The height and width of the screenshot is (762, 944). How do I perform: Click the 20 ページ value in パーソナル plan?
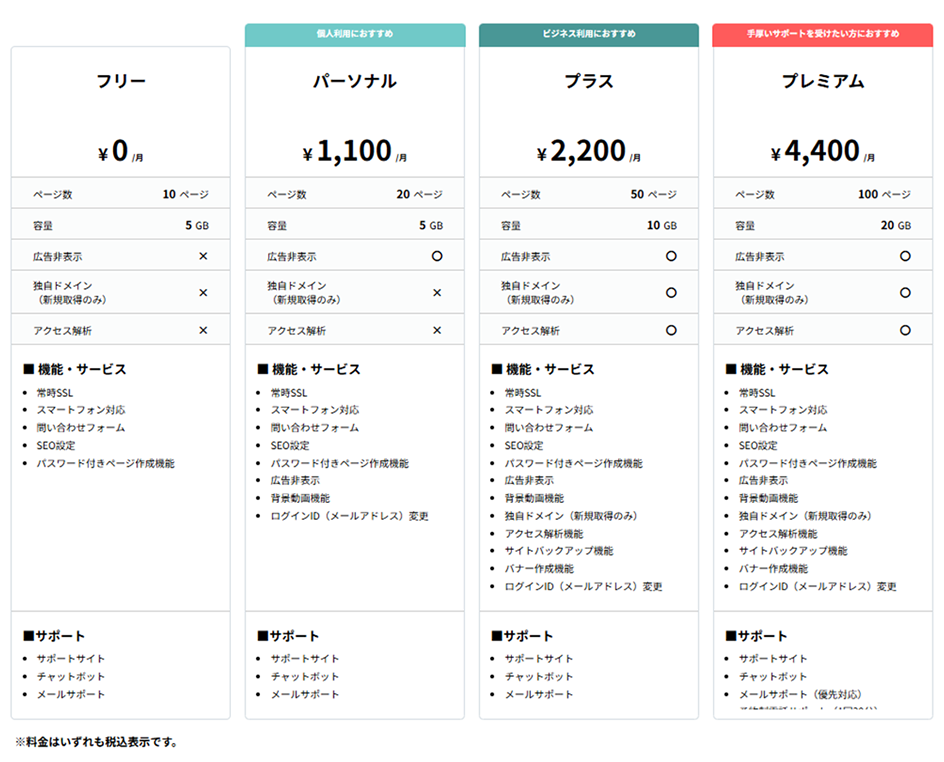coord(420,194)
